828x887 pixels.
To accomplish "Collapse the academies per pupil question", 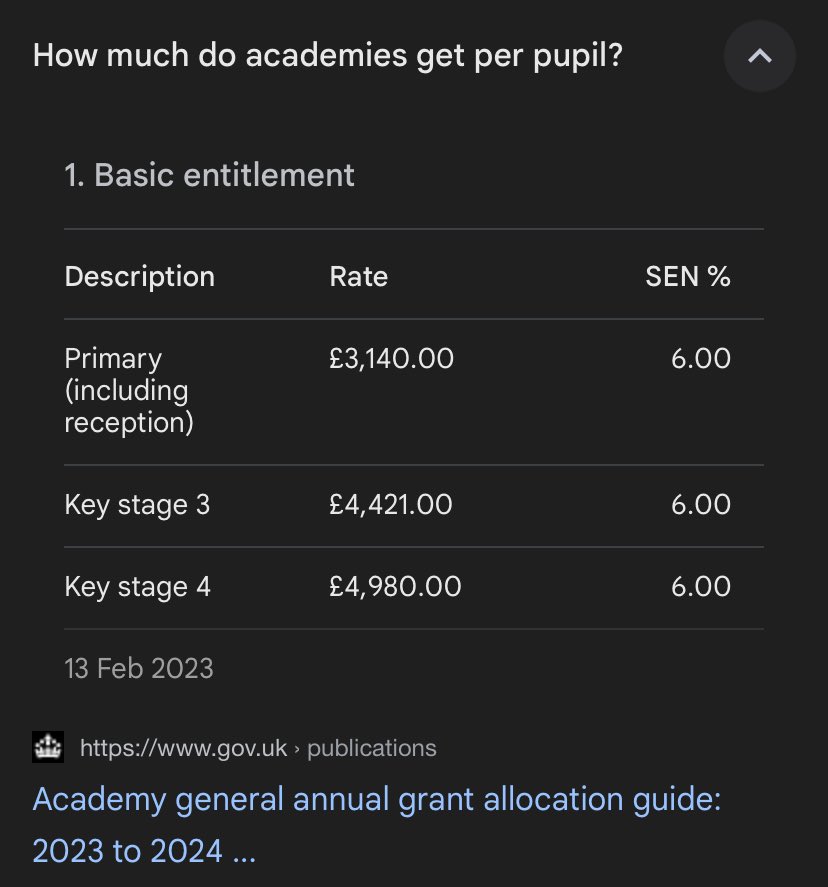I will pyautogui.click(x=760, y=56).
